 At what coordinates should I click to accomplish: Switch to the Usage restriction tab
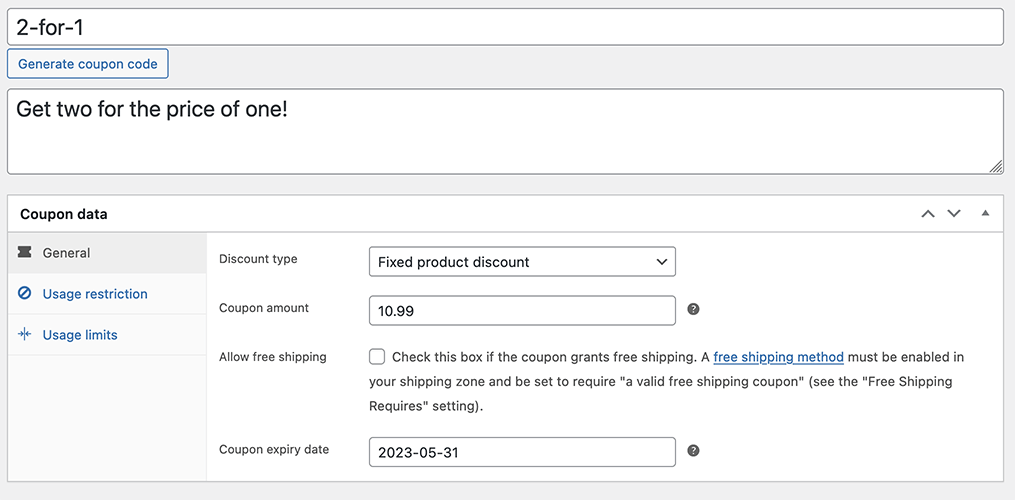click(107, 294)
